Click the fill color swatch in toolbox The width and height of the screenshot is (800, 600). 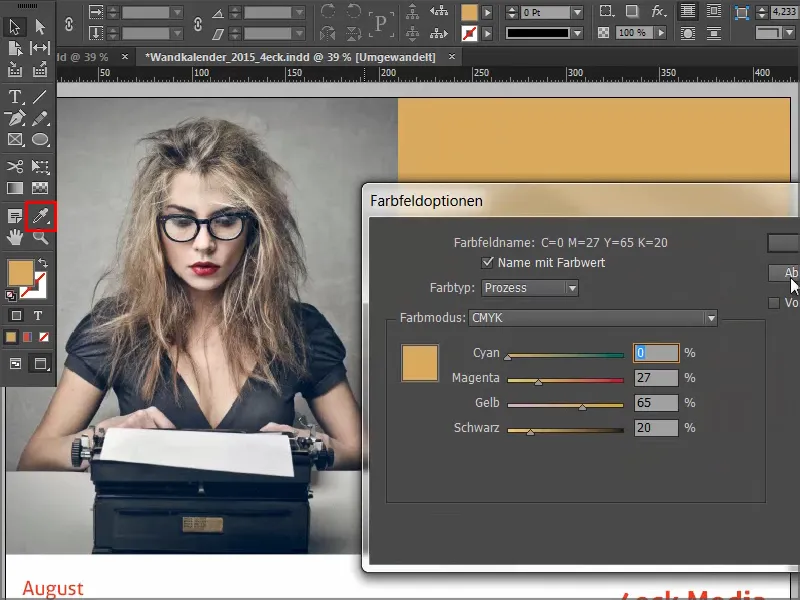[x=20, y=273]
